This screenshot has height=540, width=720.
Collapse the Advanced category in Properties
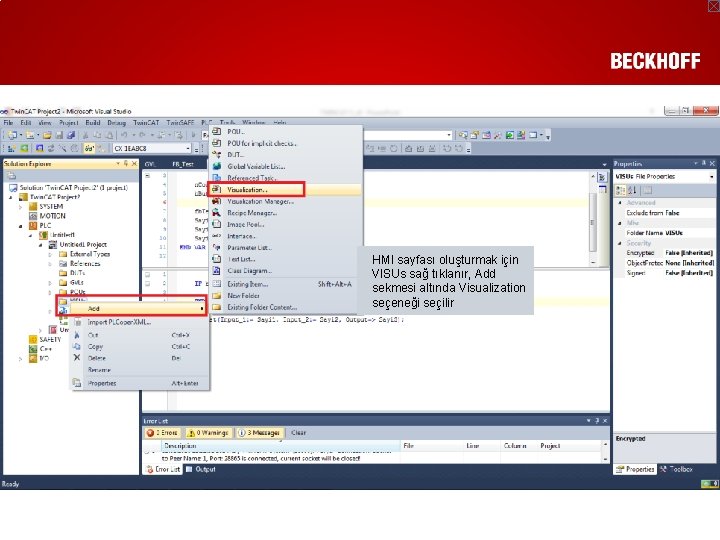[x=619, y=202]
